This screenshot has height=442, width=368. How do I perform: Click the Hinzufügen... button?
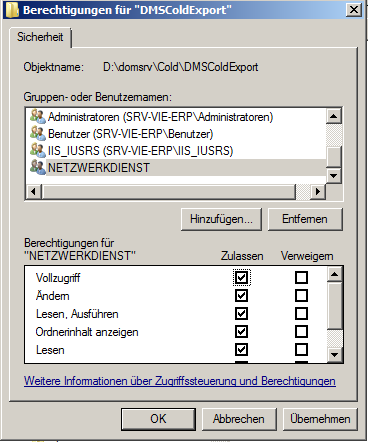point(221,219)
